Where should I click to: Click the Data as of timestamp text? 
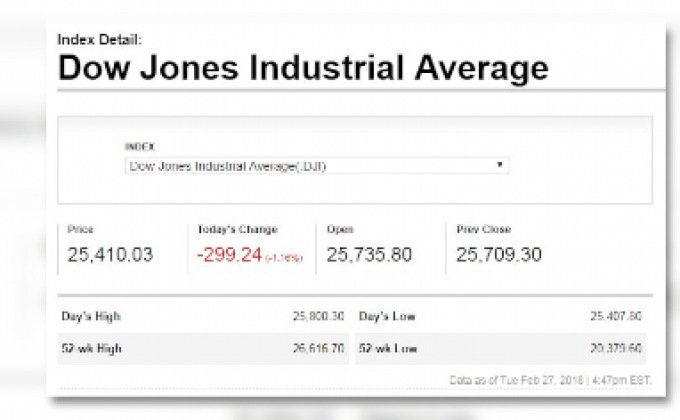click(x=550, y=380)
